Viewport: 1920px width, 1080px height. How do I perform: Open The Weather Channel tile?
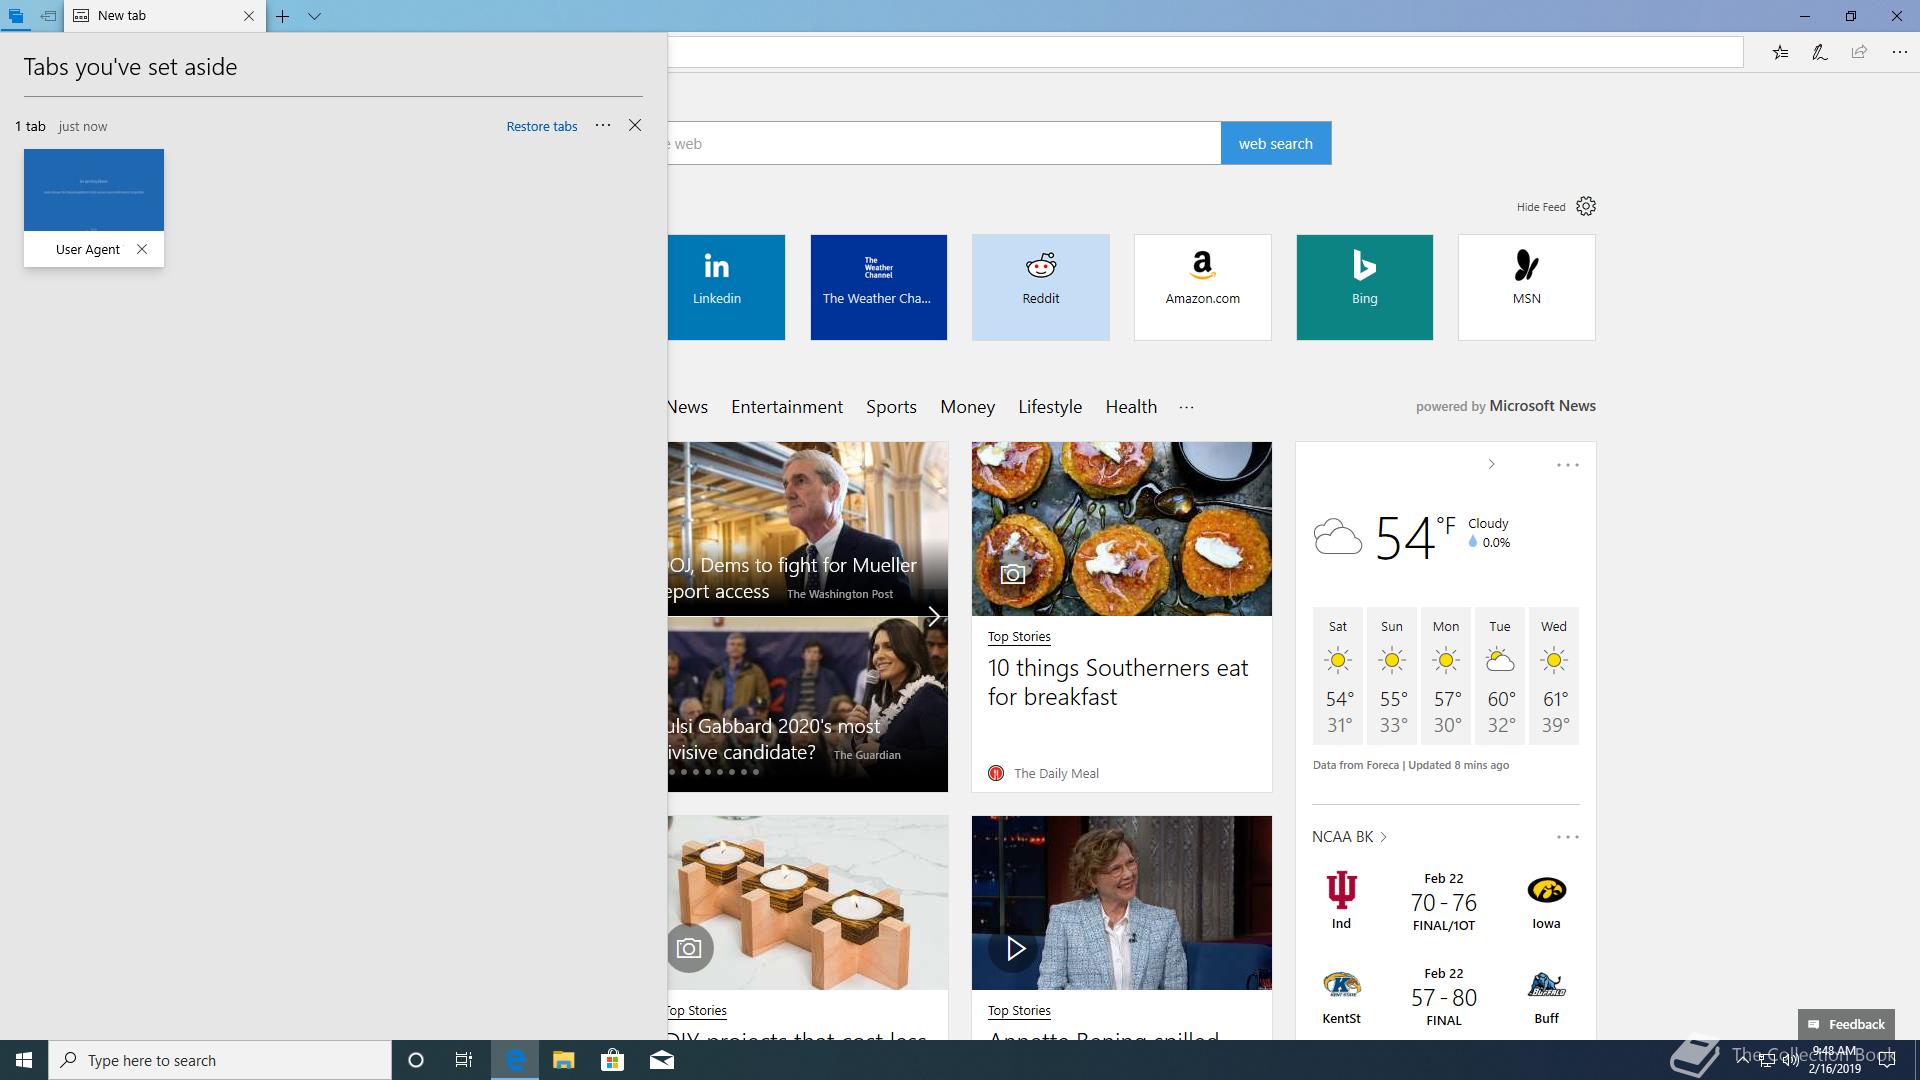point(878,287)
